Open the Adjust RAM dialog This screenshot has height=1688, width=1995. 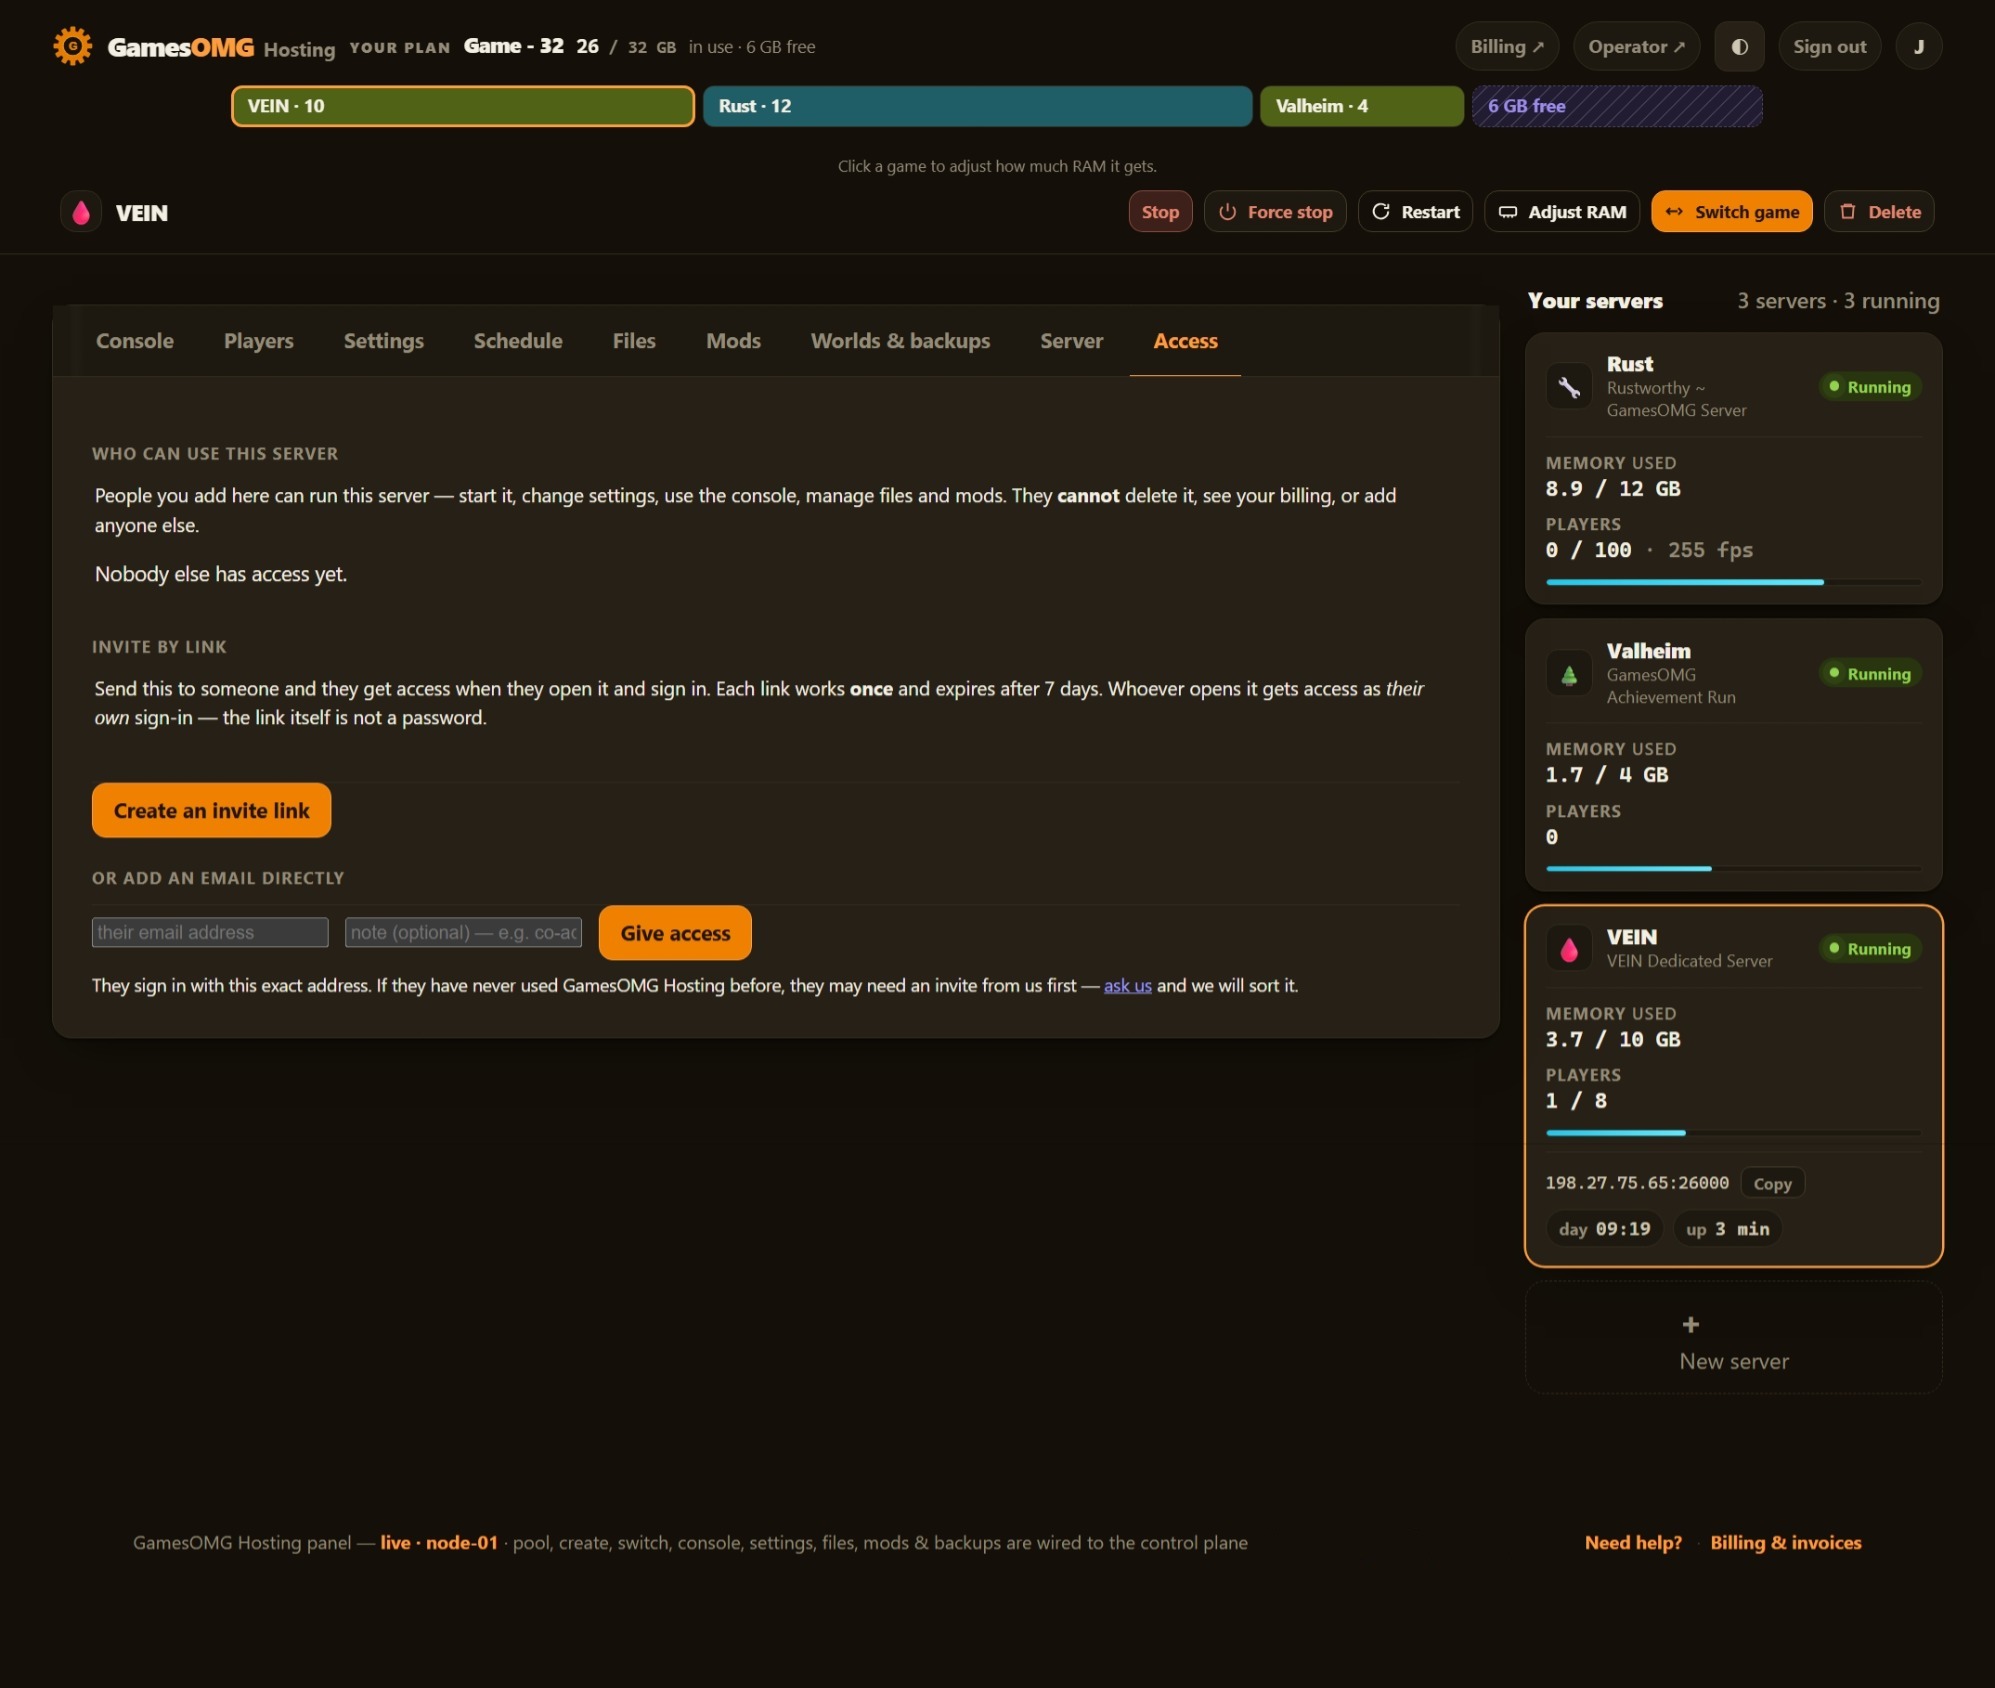point(1562,212)
